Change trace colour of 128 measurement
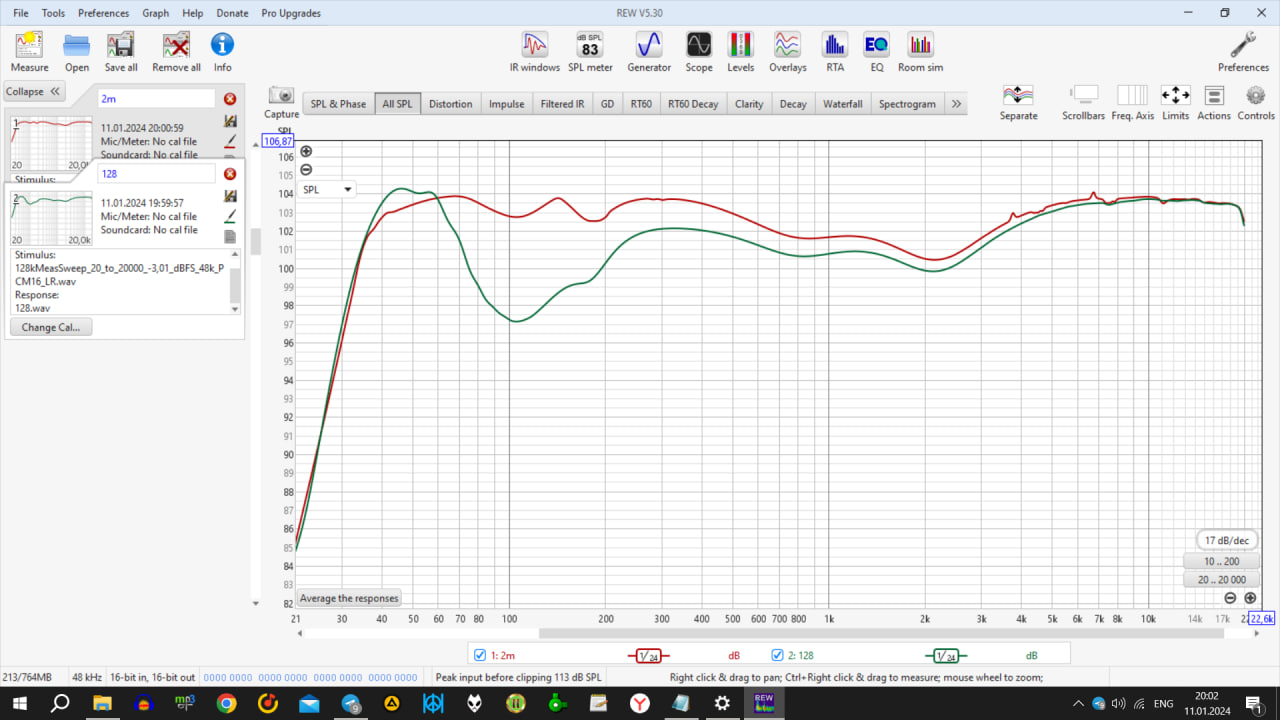1280x720 pixels. point(230,216)
